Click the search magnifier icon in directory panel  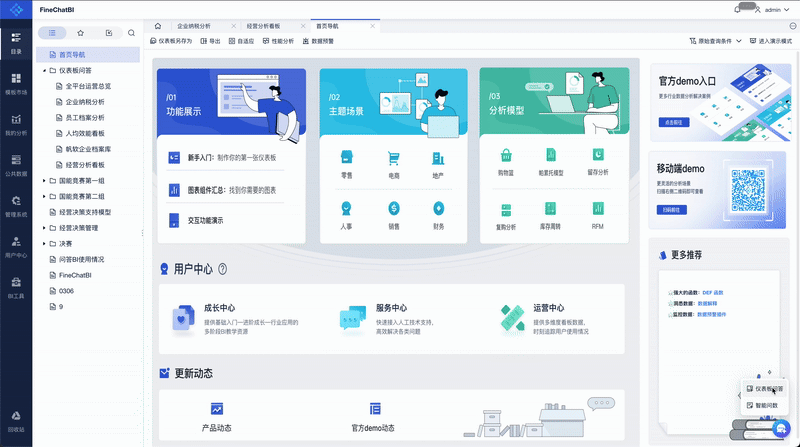131,33
